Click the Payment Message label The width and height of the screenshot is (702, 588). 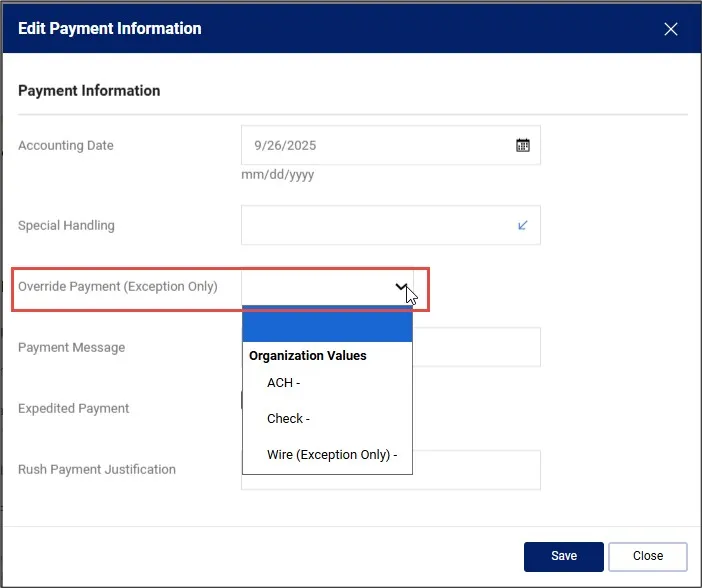point(72,348)
